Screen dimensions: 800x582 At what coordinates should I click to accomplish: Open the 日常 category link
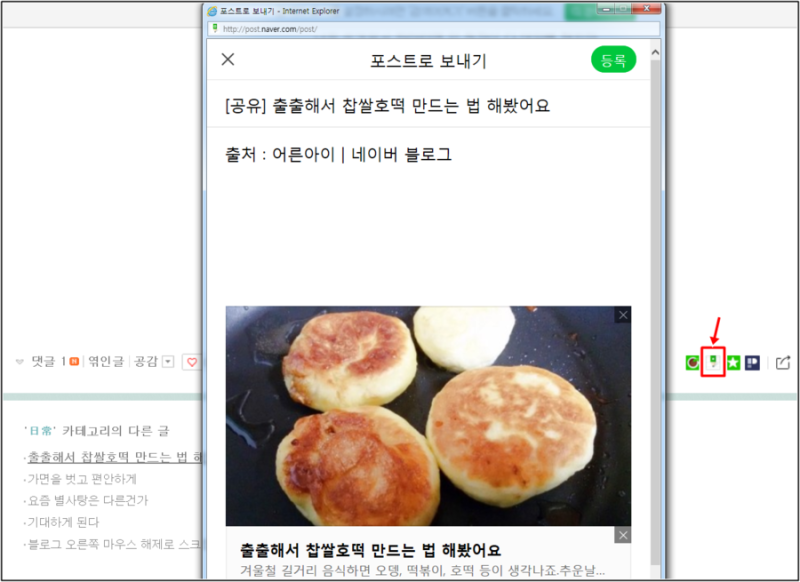(x=41, y=431)
